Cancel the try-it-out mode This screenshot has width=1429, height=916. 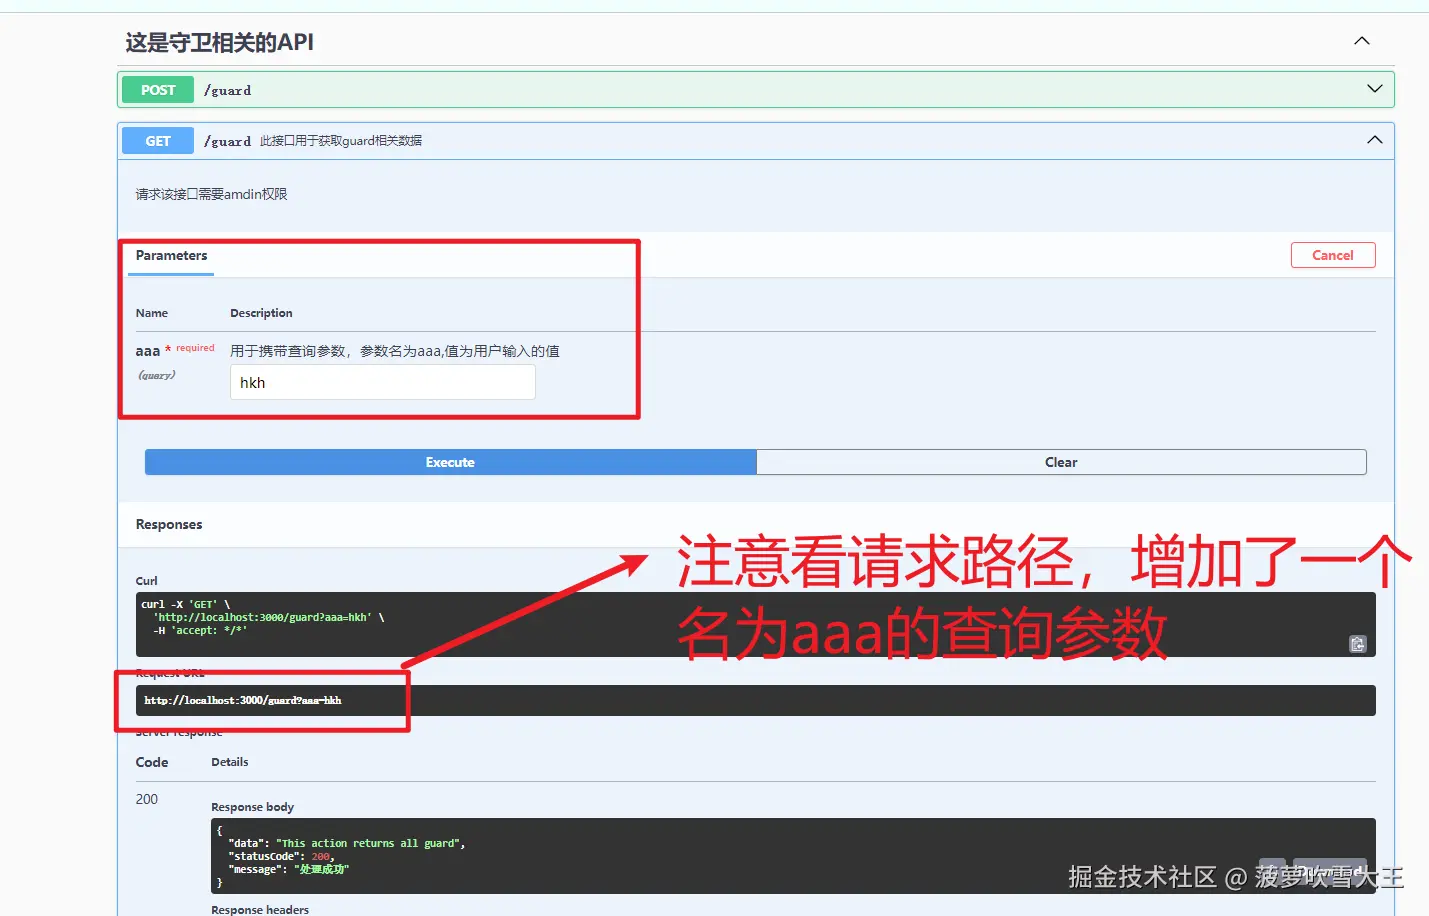(1332, 255)
